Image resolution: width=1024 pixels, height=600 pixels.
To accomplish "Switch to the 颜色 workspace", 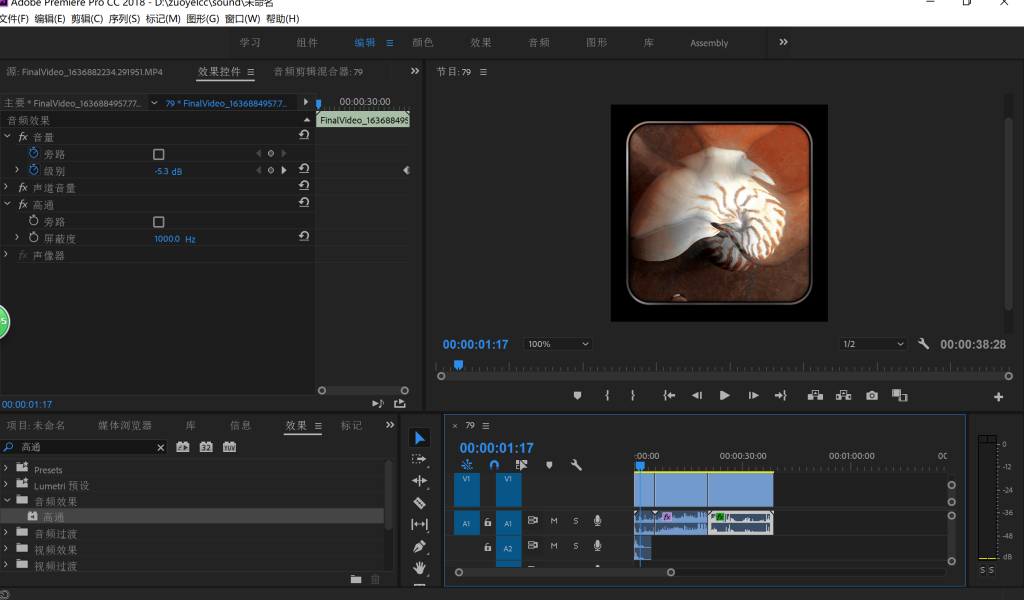I will coord(423,42).
